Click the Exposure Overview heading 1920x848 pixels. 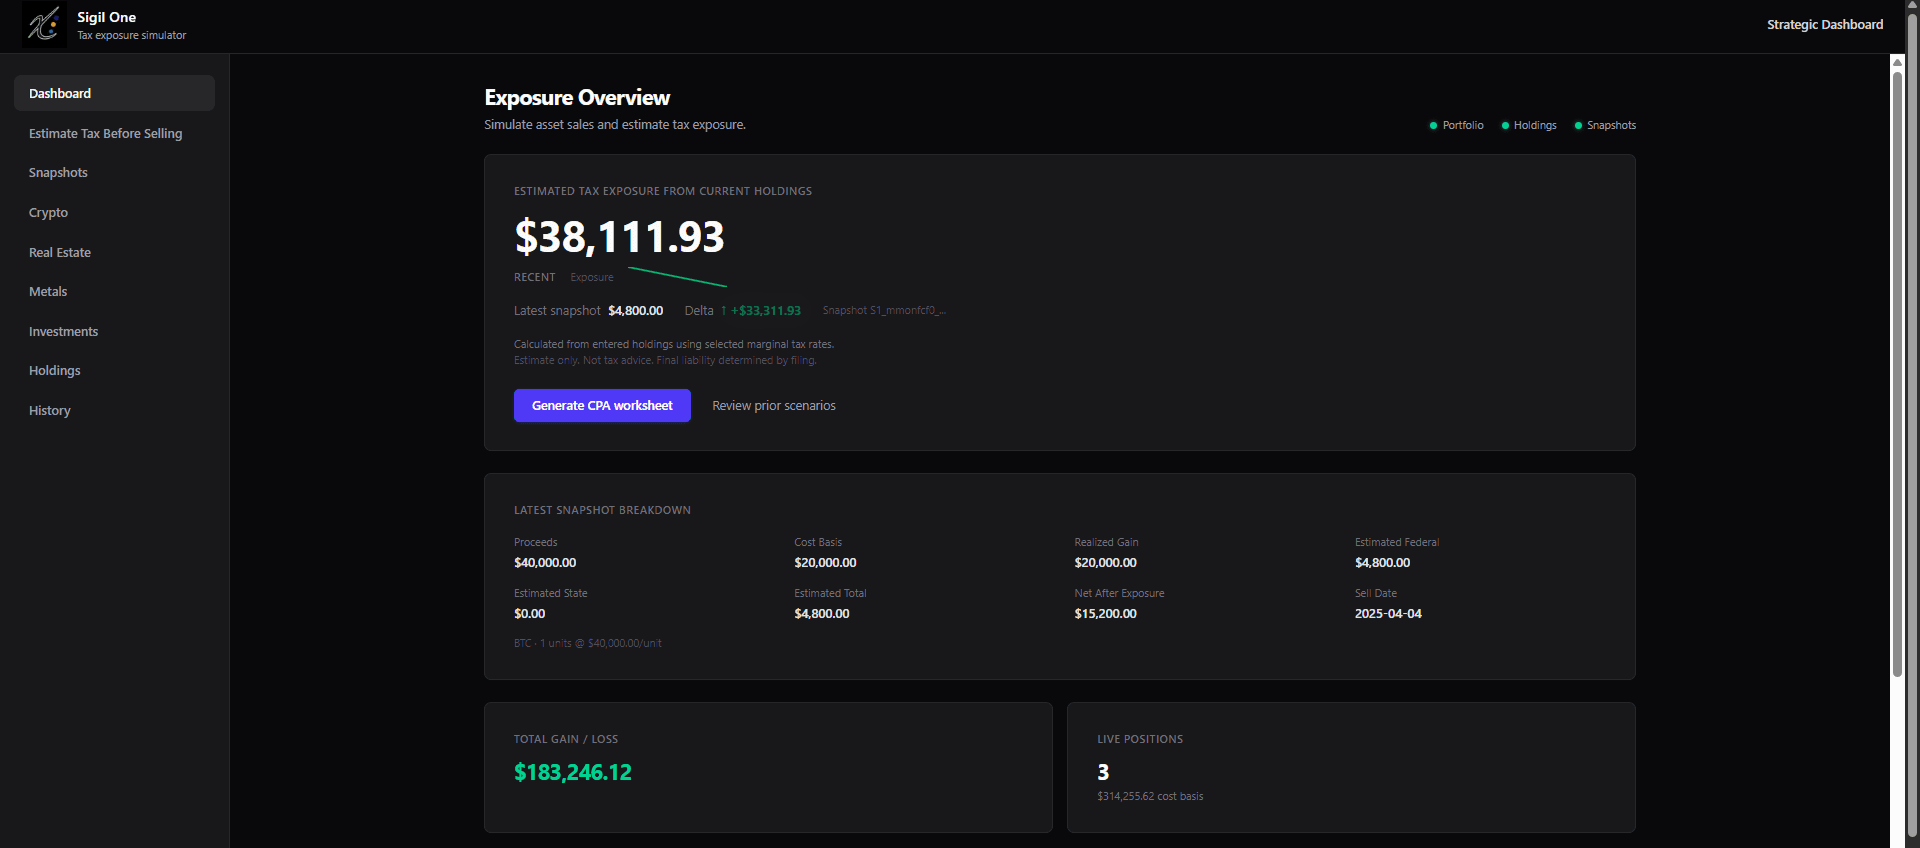coord(577,97)
